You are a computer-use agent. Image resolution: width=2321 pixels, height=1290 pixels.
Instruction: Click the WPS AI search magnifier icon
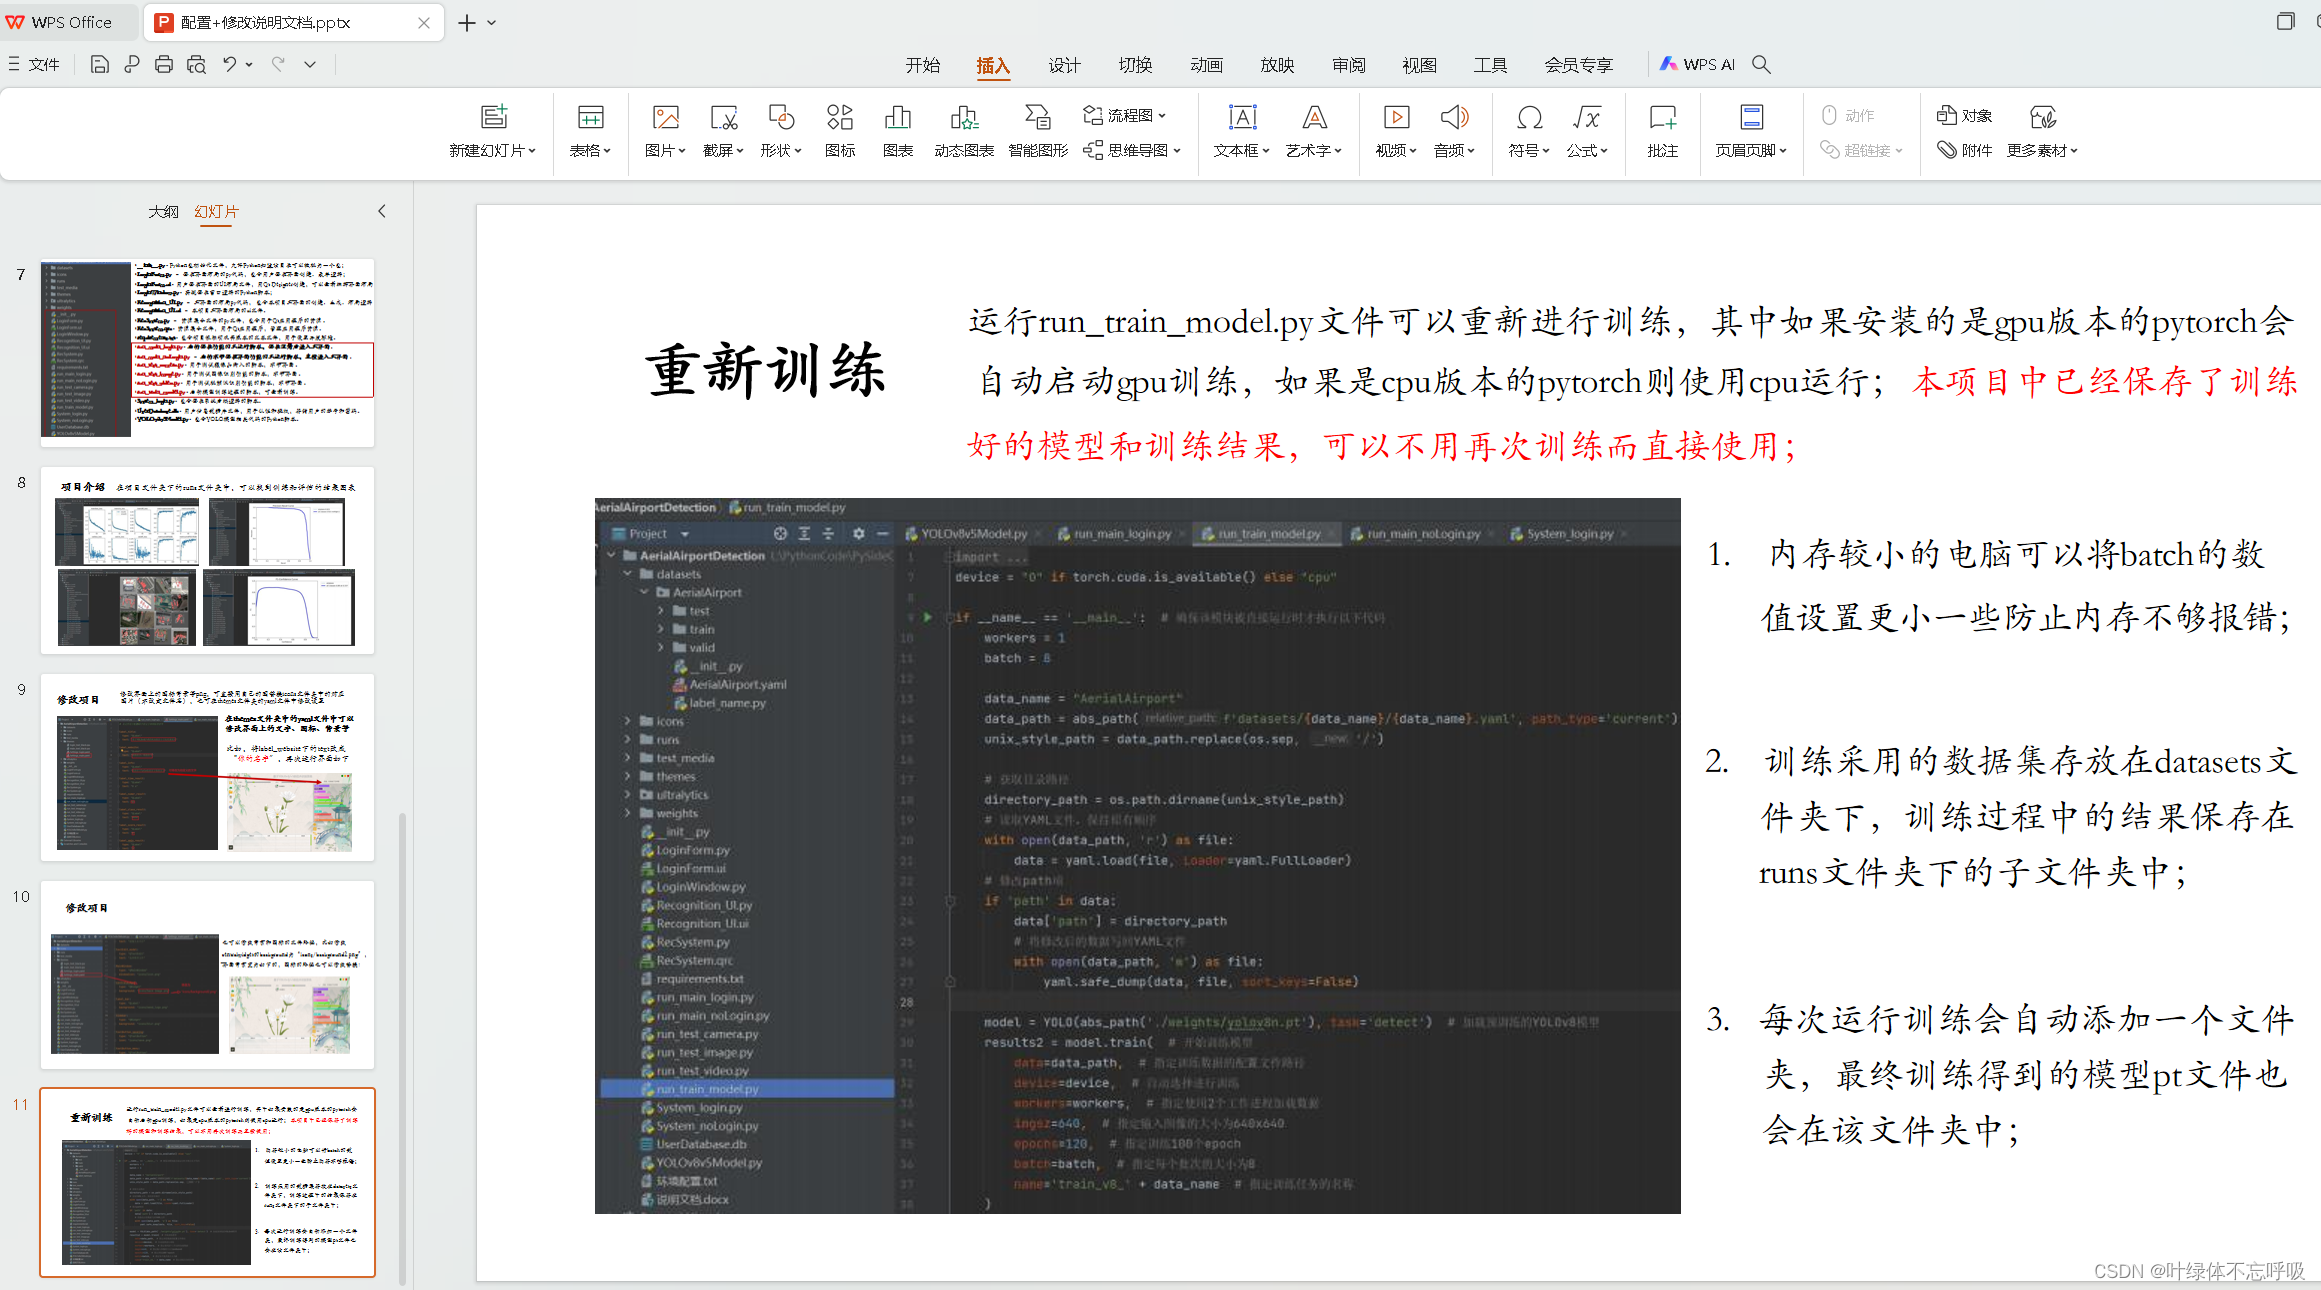(1762, 65)
